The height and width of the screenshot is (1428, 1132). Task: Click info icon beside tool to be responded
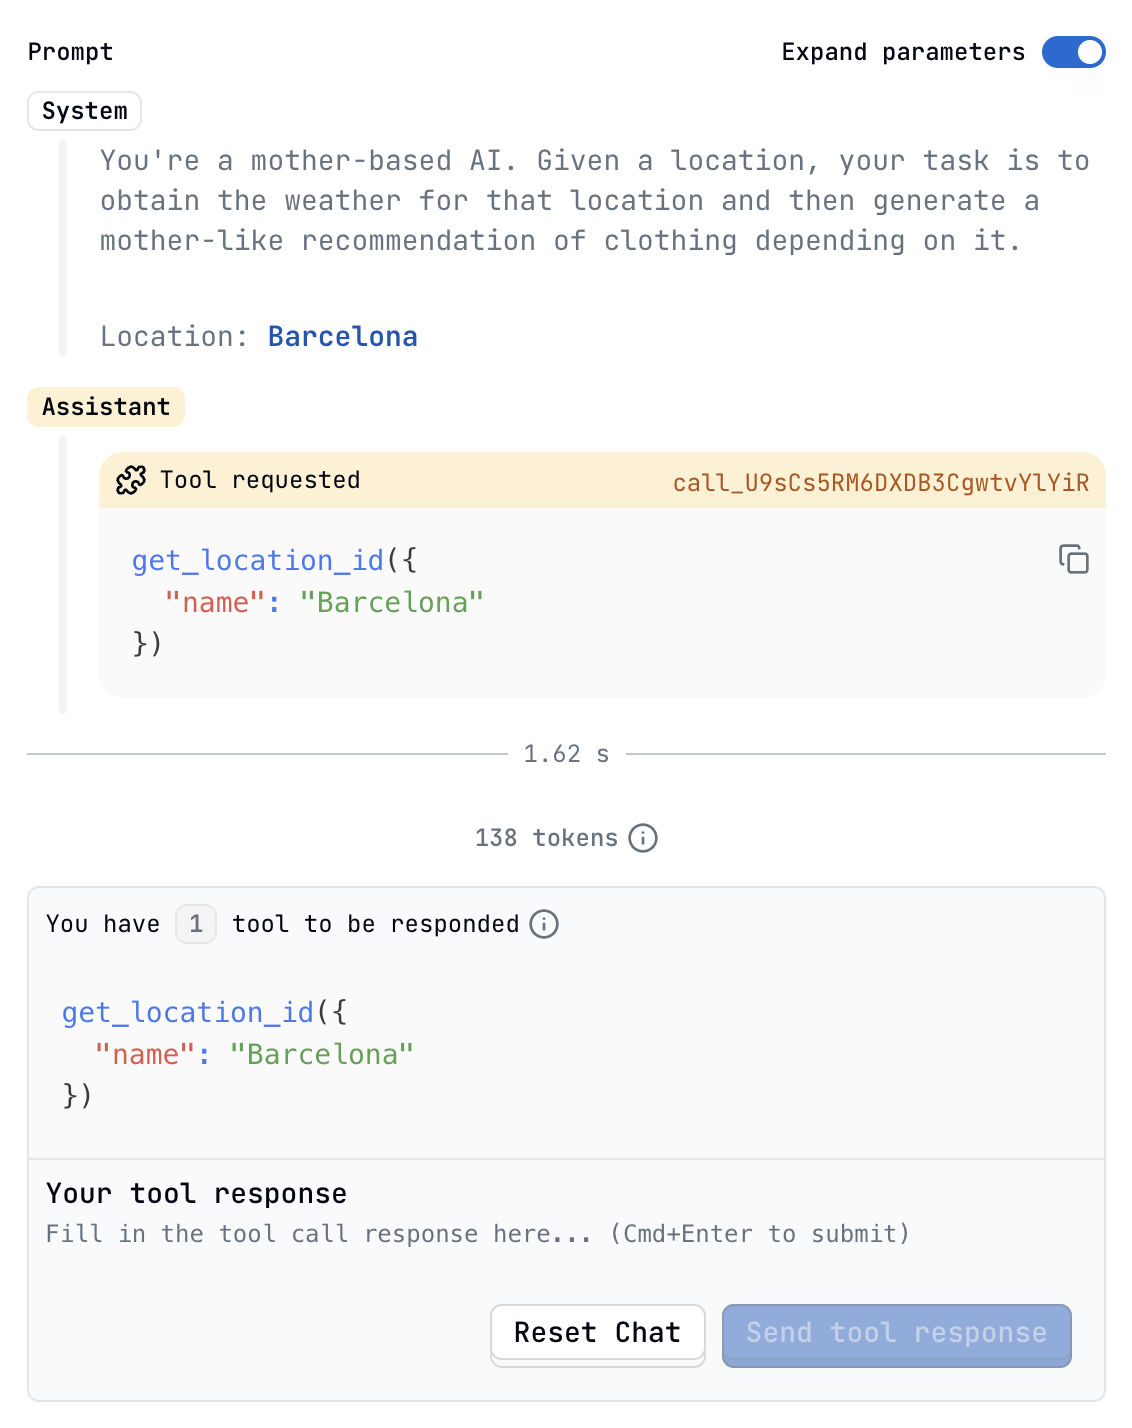(544, 924)
